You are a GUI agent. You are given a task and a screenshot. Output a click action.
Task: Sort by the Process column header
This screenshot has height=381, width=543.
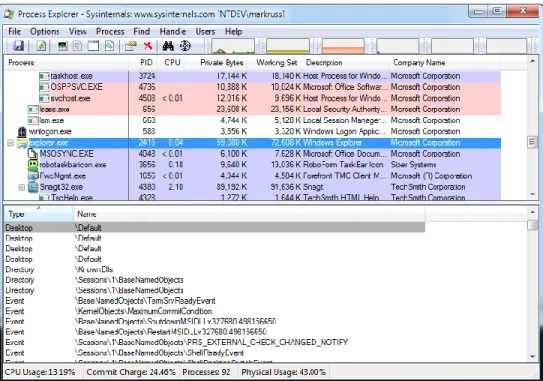pos(66,63)
